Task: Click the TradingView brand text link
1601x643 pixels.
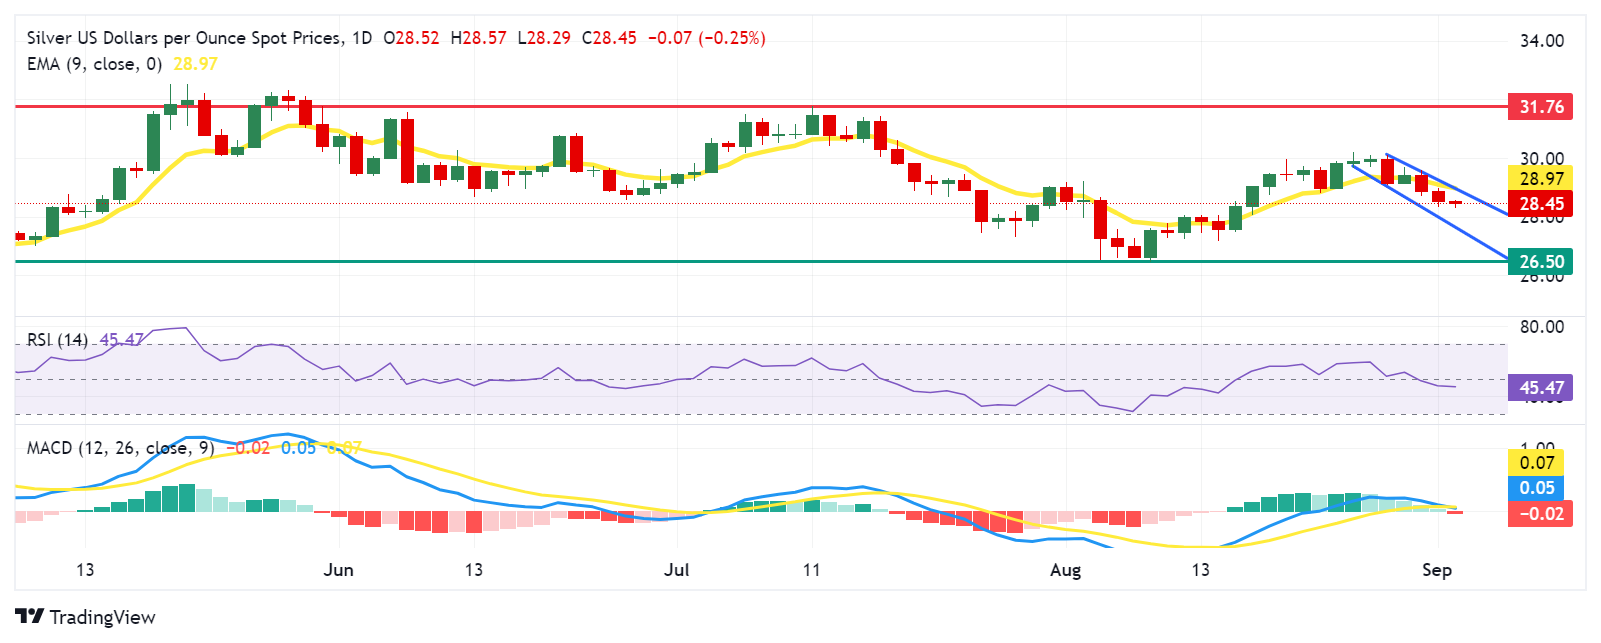Action: [102, 617]
